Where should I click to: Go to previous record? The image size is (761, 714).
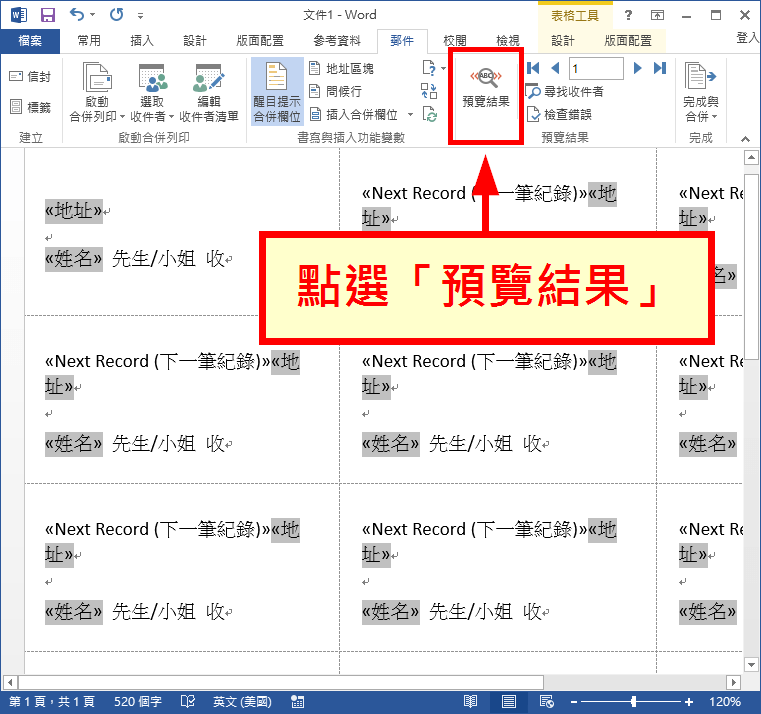(x=555, y=68)
